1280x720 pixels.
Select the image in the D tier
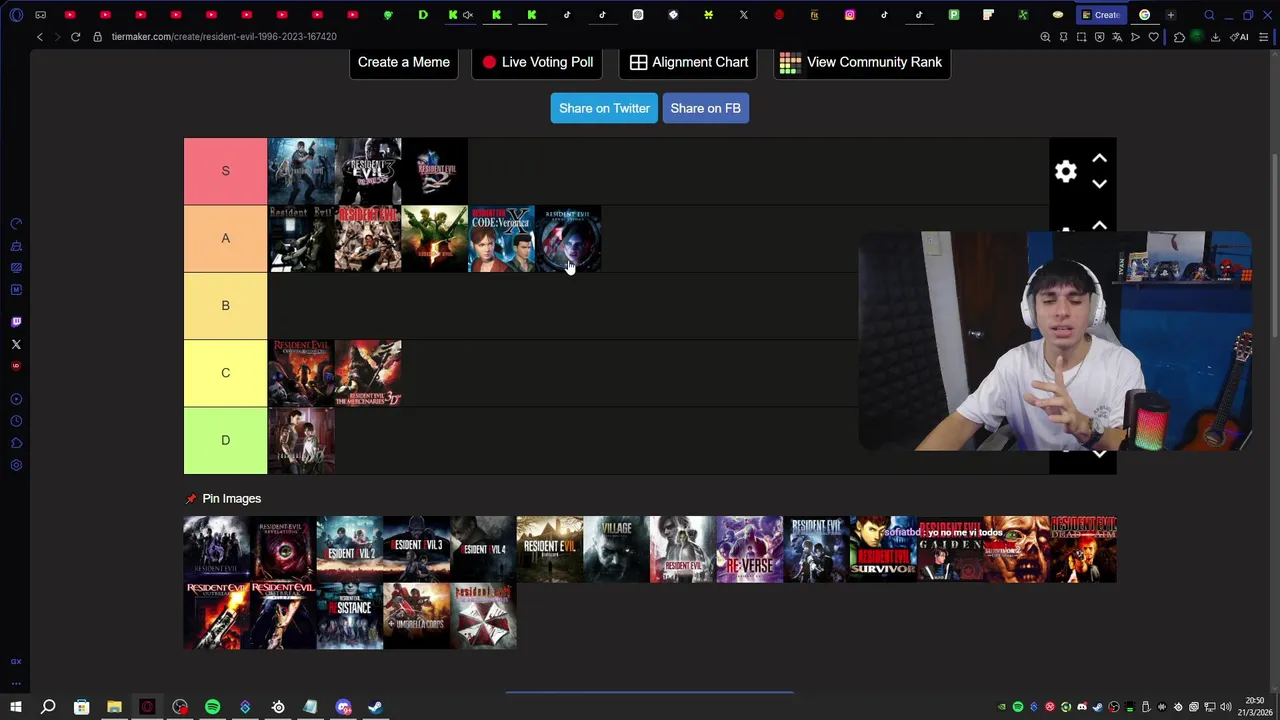[301, 440]
